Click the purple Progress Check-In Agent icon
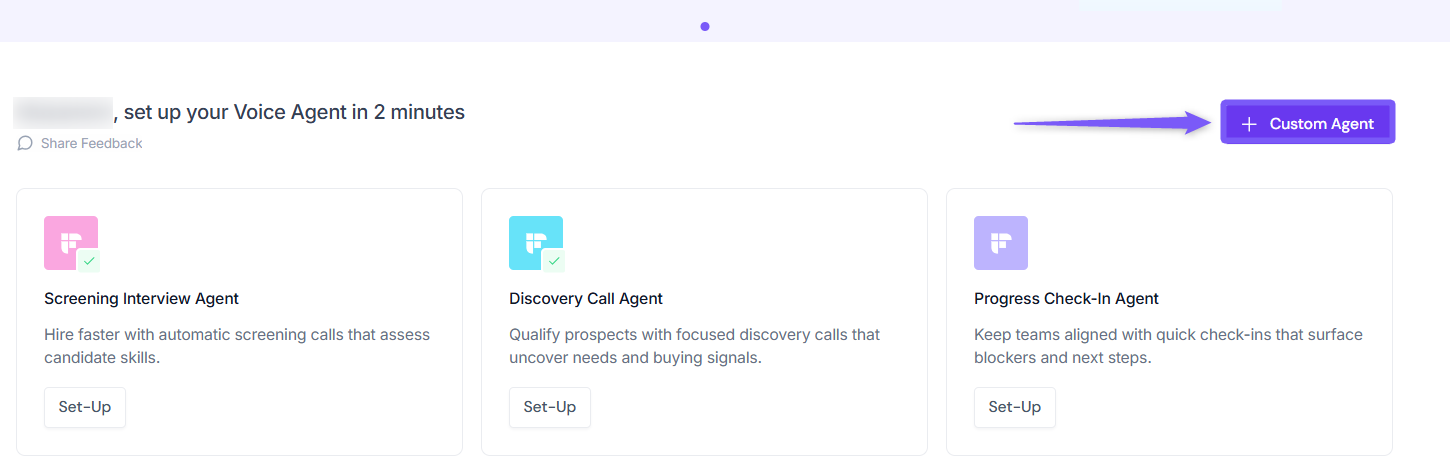The width and height of the screenshot is (1450, 468). coord(1000,243)
